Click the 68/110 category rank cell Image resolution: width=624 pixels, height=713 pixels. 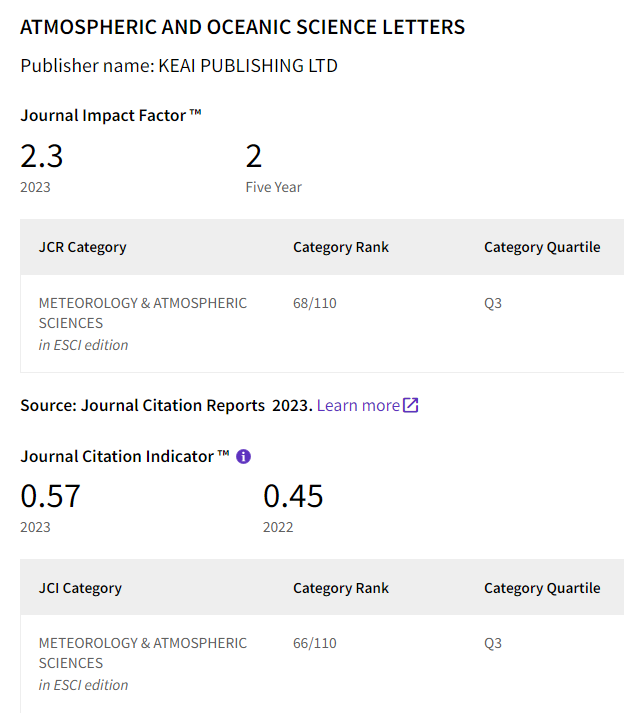[x=315, y=303]
